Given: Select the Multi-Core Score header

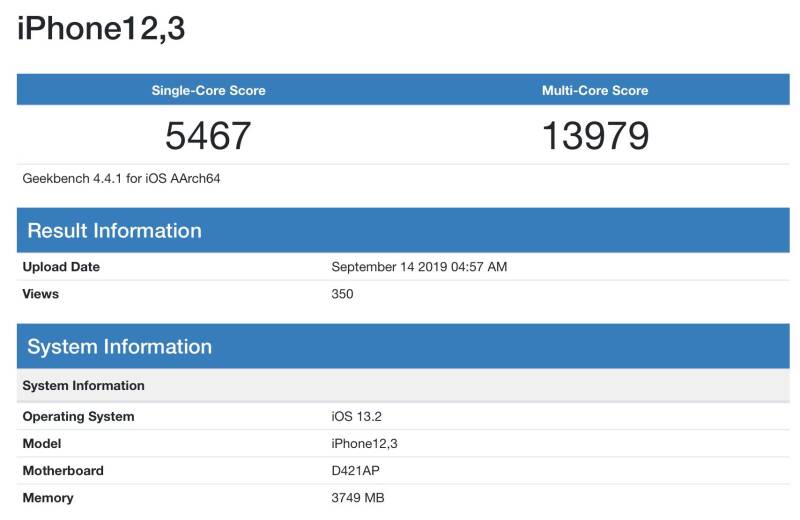Looking at the screenshot, I should pos(595,90).
